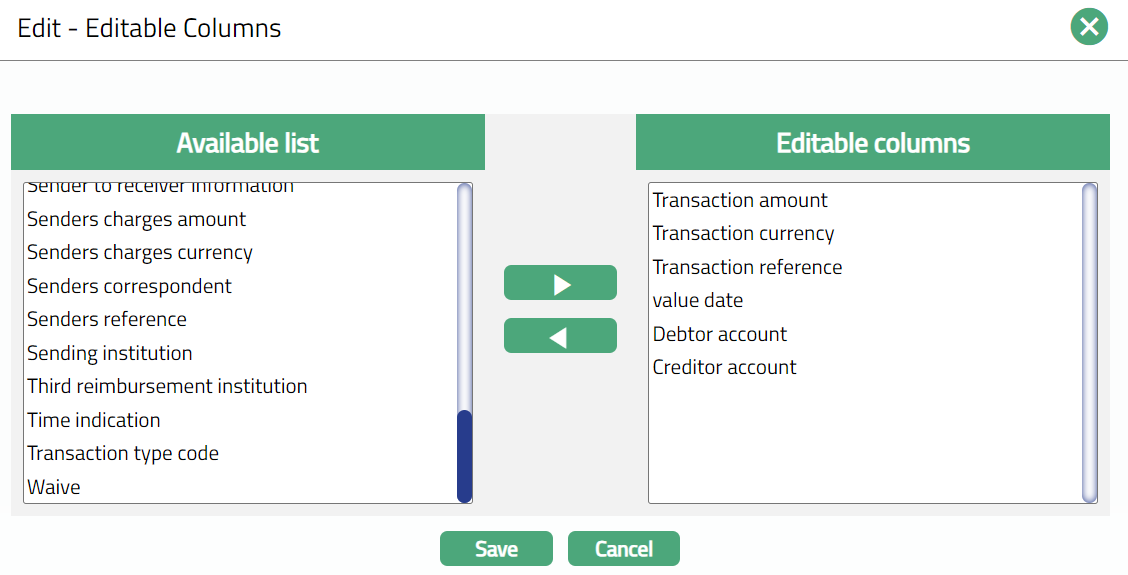Select Time indication list item

tap(94, 420)
